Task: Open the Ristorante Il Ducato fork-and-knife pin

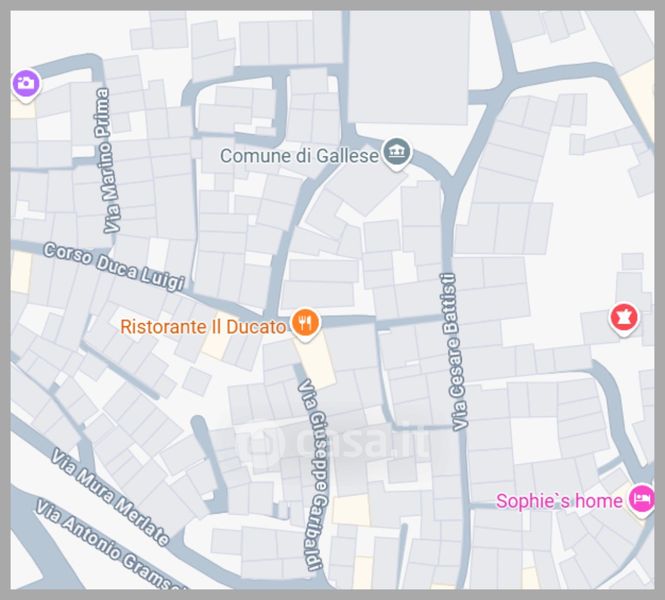Action: [305, 324]
